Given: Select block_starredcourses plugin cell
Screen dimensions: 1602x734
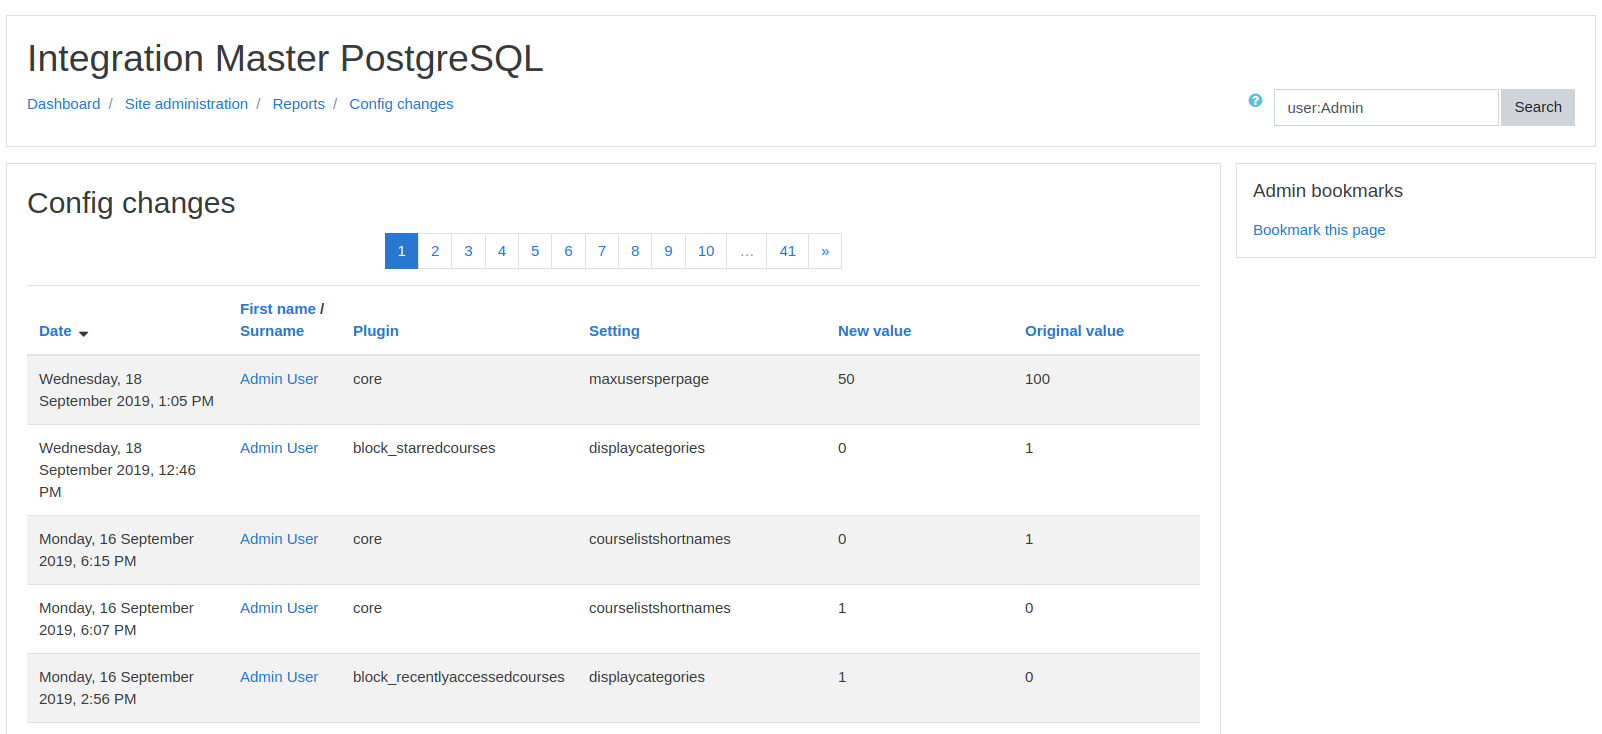Looking at the screenshot, I should (x=424, y=448).
